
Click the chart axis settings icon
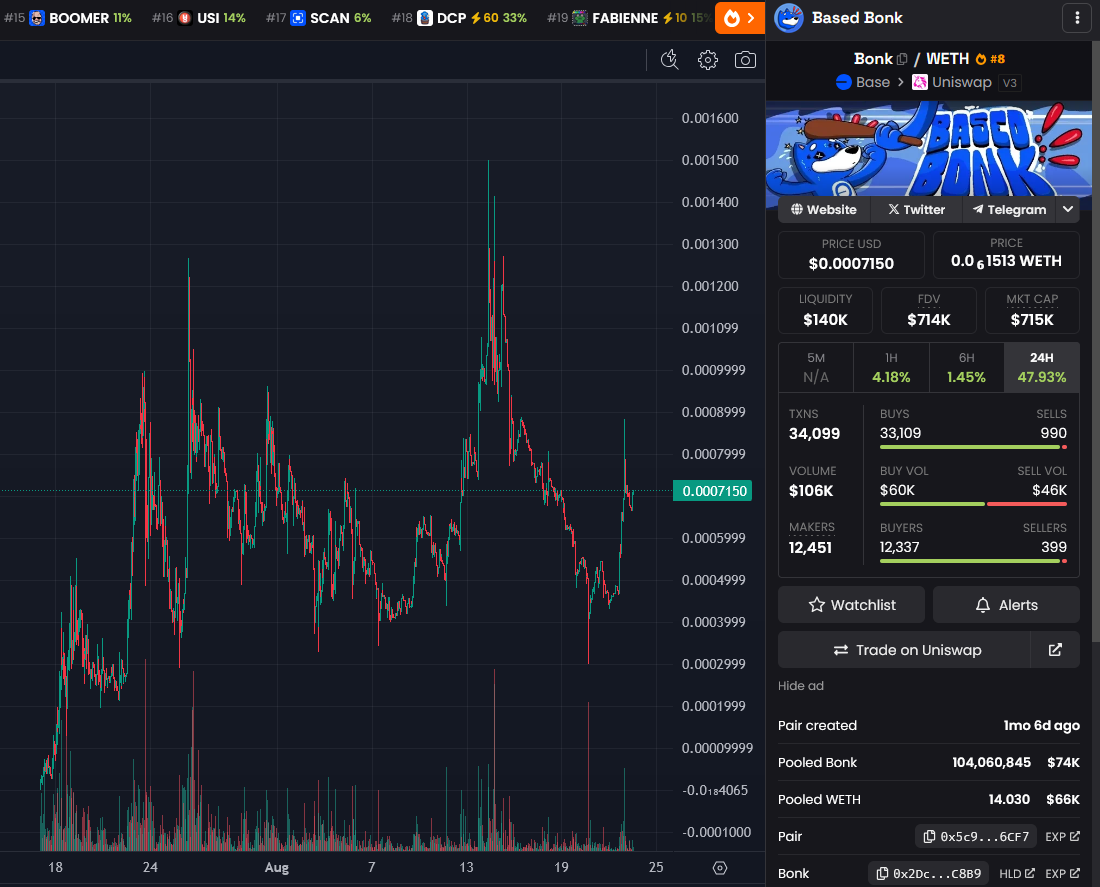coord(719,867)
